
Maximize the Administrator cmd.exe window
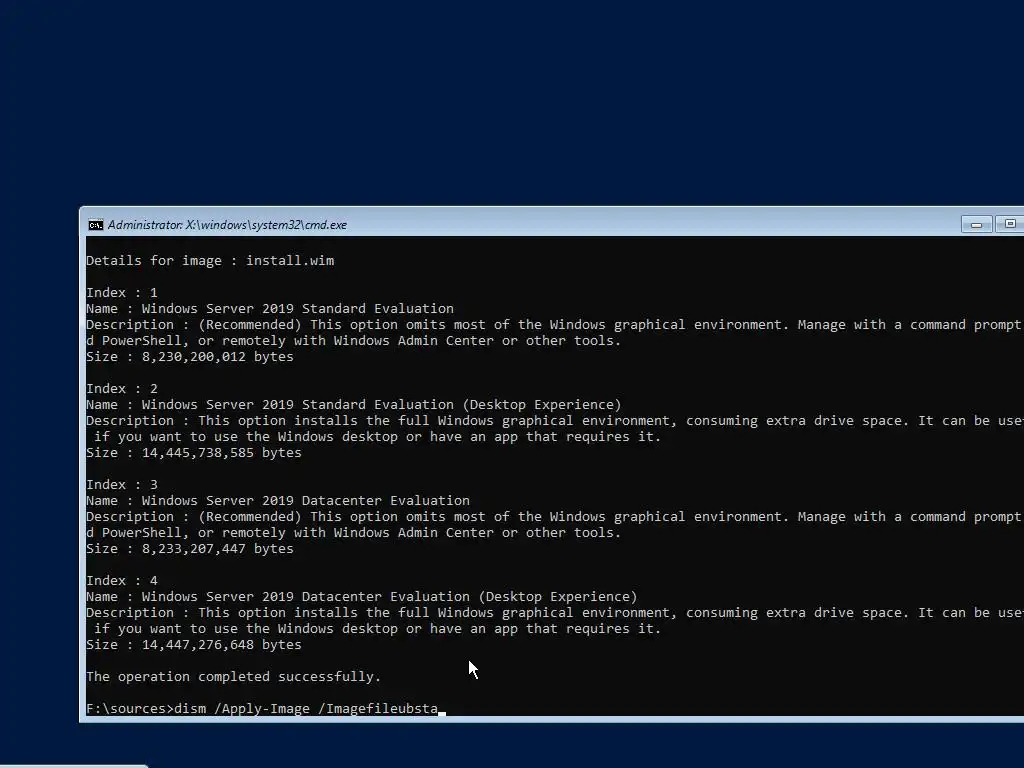pyautogui.click(x=1009, y=225)
